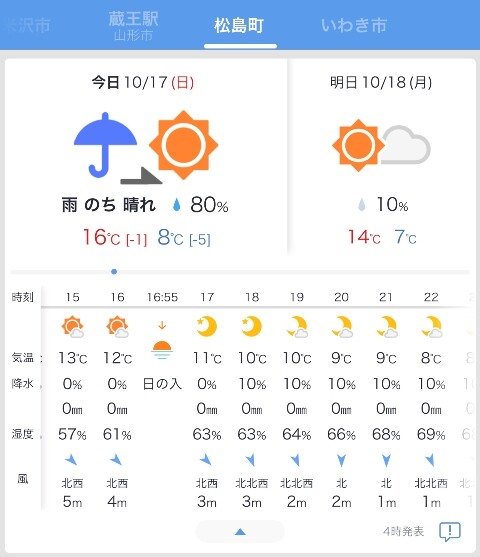Viewport: 480px width, 557px height.
Task: Tap the 4時発表 issue time label
Action: 403,531
